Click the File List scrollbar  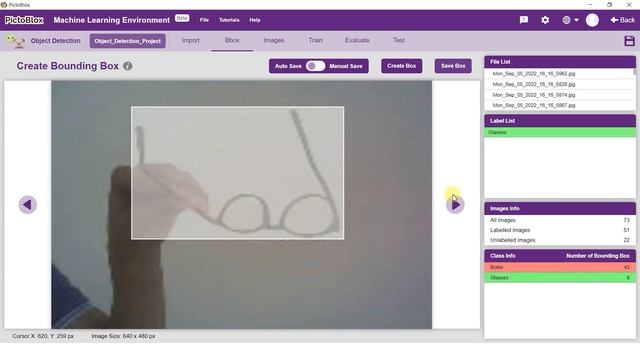[x=634, y=72]
